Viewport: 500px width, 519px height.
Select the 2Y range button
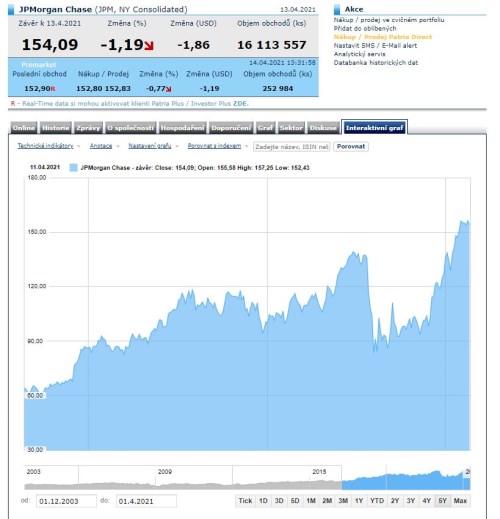point(395,501)
